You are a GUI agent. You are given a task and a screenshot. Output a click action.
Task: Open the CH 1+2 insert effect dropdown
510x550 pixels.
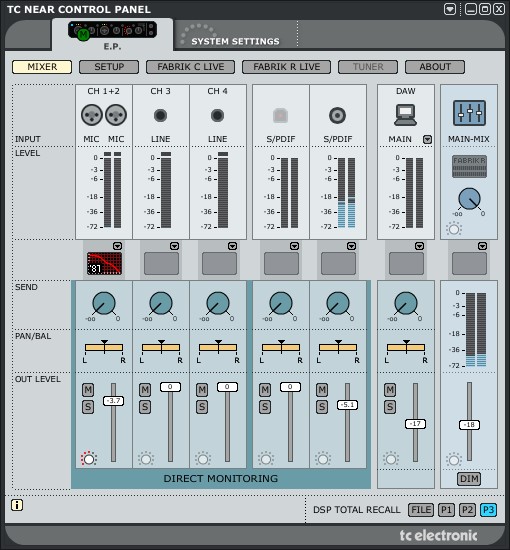[118, 246]
